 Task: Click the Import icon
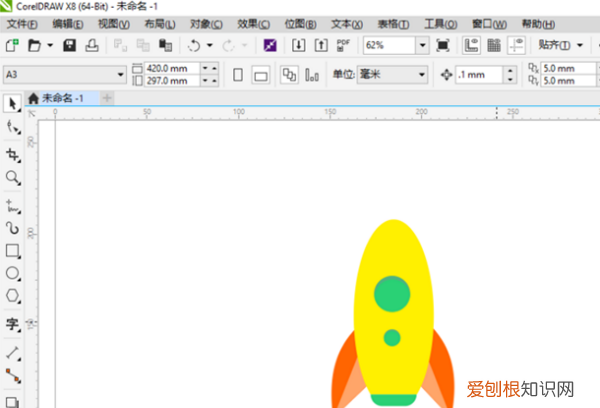pyautogui.click(x=298, y=46)
